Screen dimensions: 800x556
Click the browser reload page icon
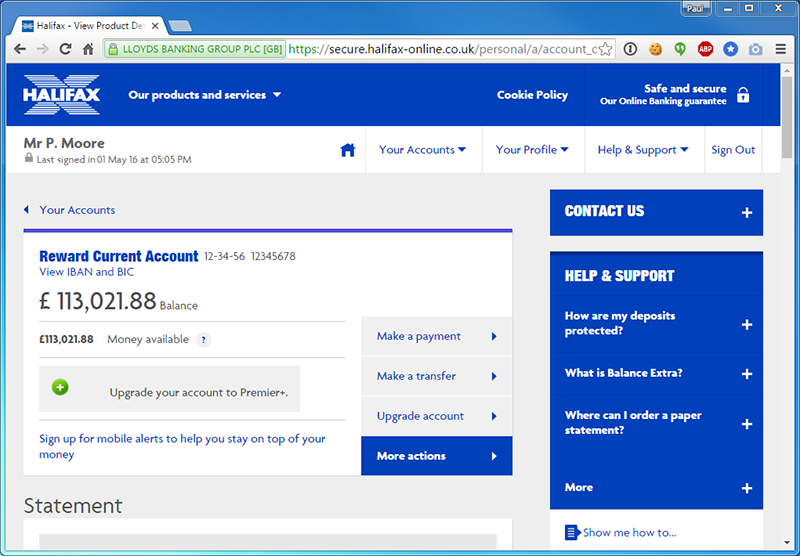pyautogui.click(x=66, y=48)
